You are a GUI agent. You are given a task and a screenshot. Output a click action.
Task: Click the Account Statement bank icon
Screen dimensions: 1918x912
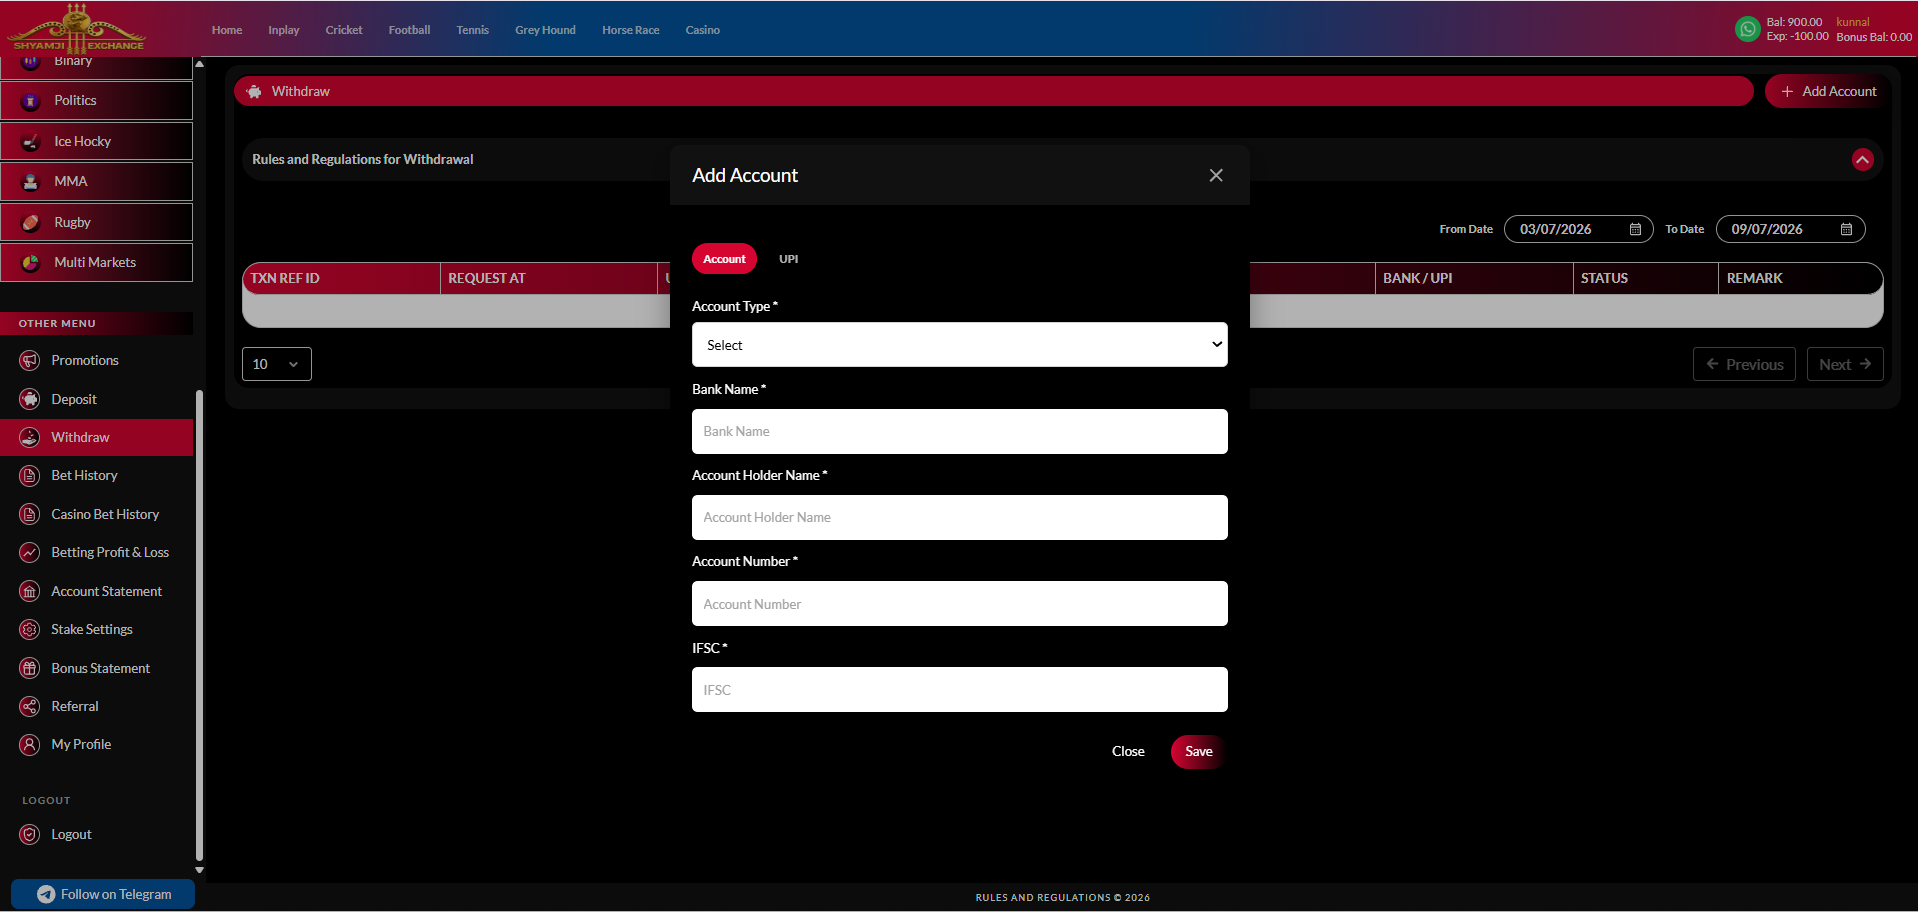coord(30,592)
